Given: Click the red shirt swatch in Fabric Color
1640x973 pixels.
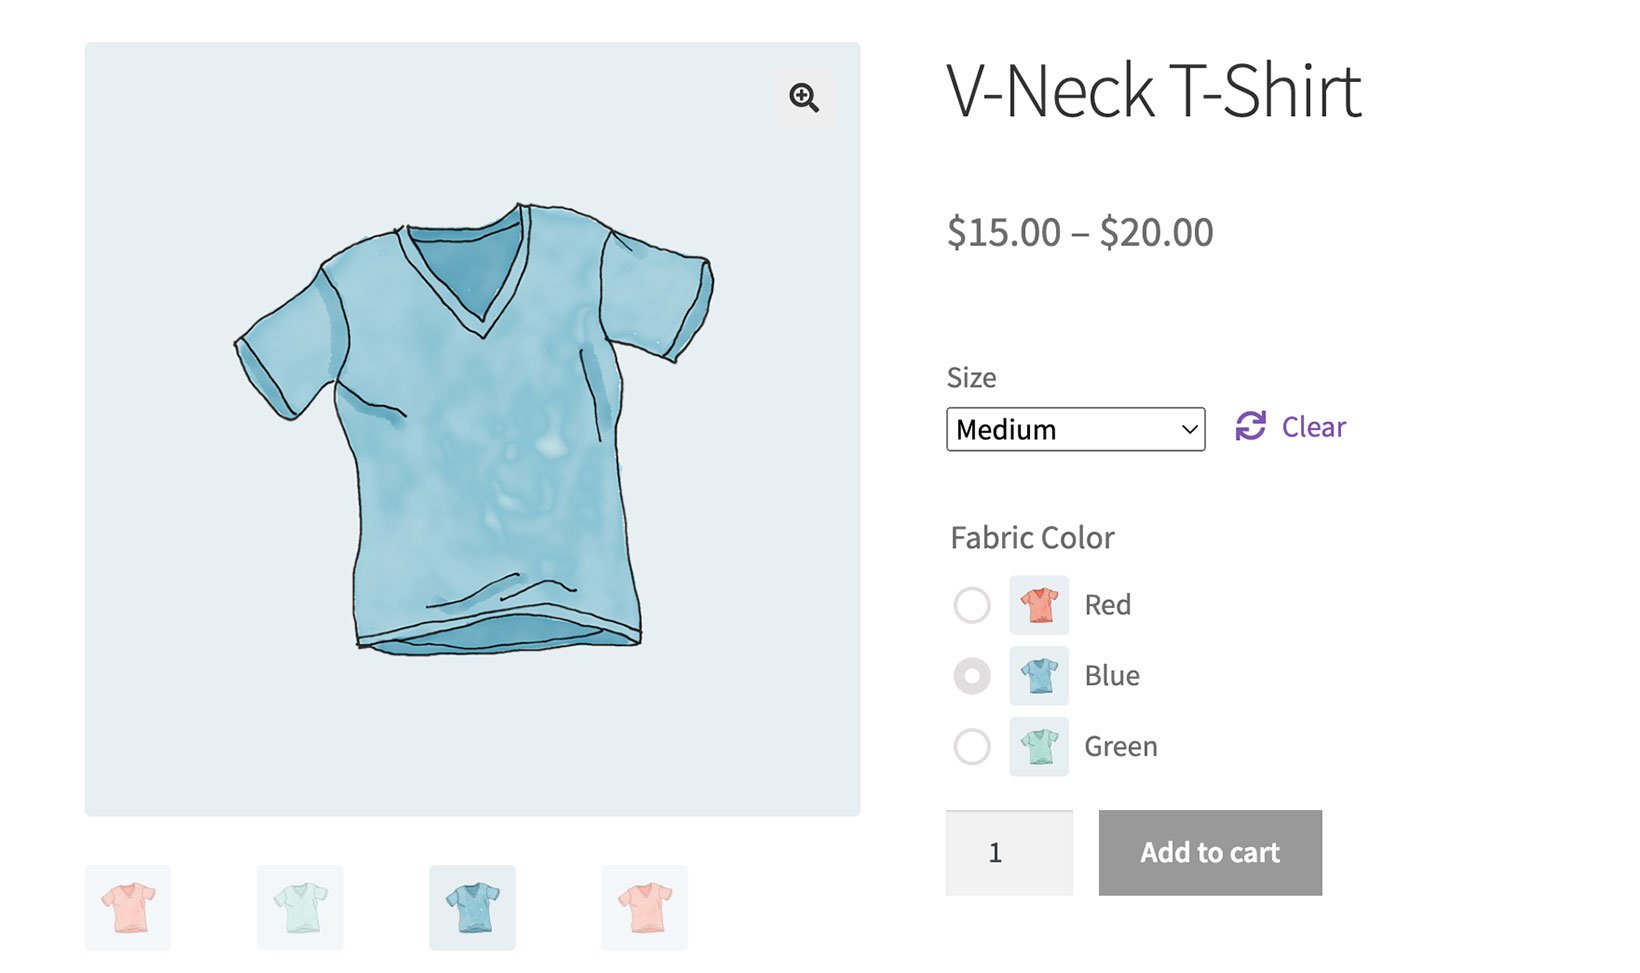Looking at the screenshot, I should pos(1039,605).
